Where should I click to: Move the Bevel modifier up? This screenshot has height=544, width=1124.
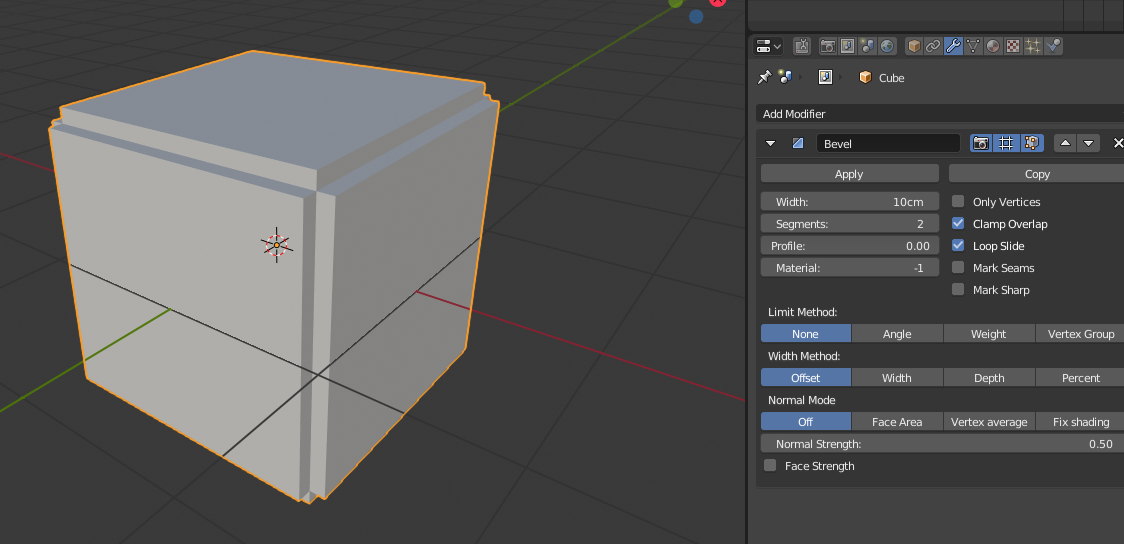click(1065, 143)
